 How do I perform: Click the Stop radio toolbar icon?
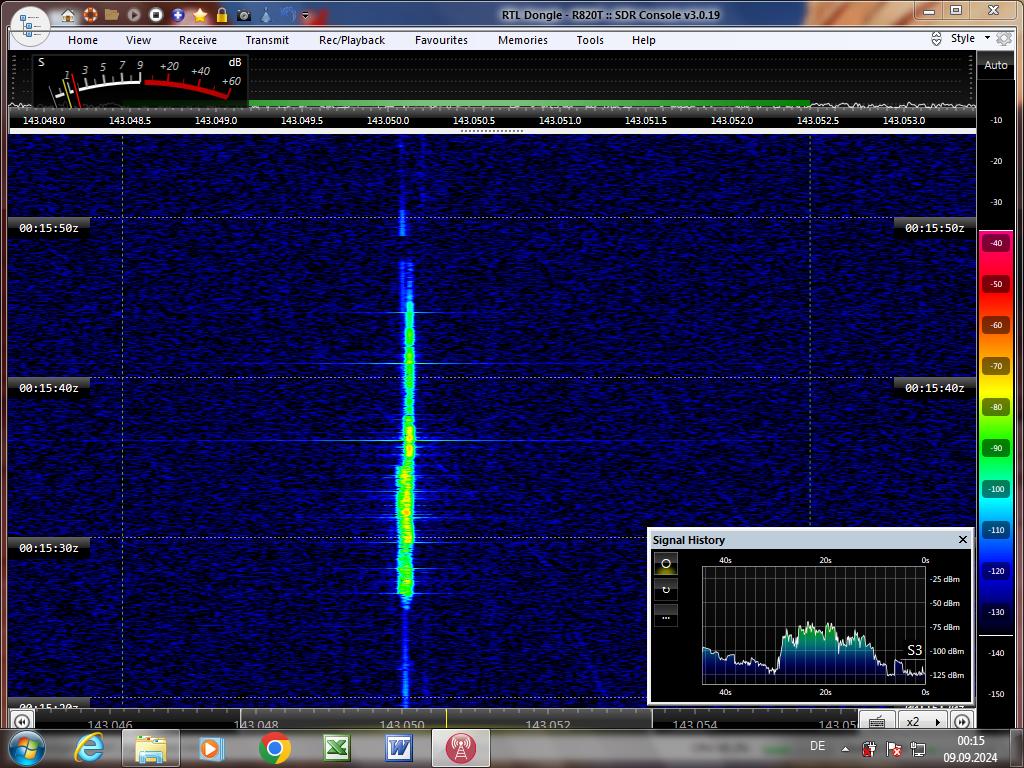[x=155, y=14]
